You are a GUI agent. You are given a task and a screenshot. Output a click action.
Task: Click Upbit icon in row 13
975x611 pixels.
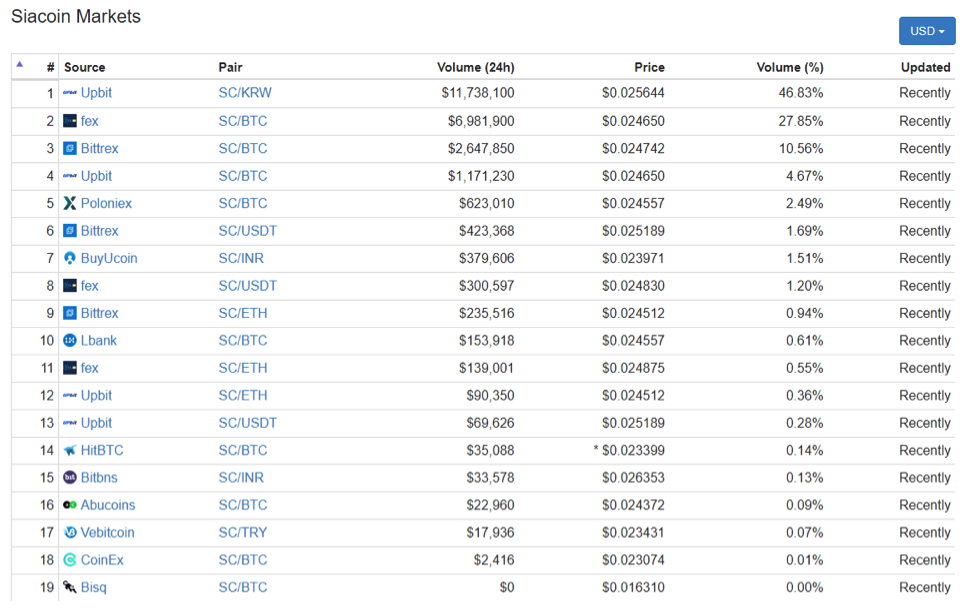(70, 423)
